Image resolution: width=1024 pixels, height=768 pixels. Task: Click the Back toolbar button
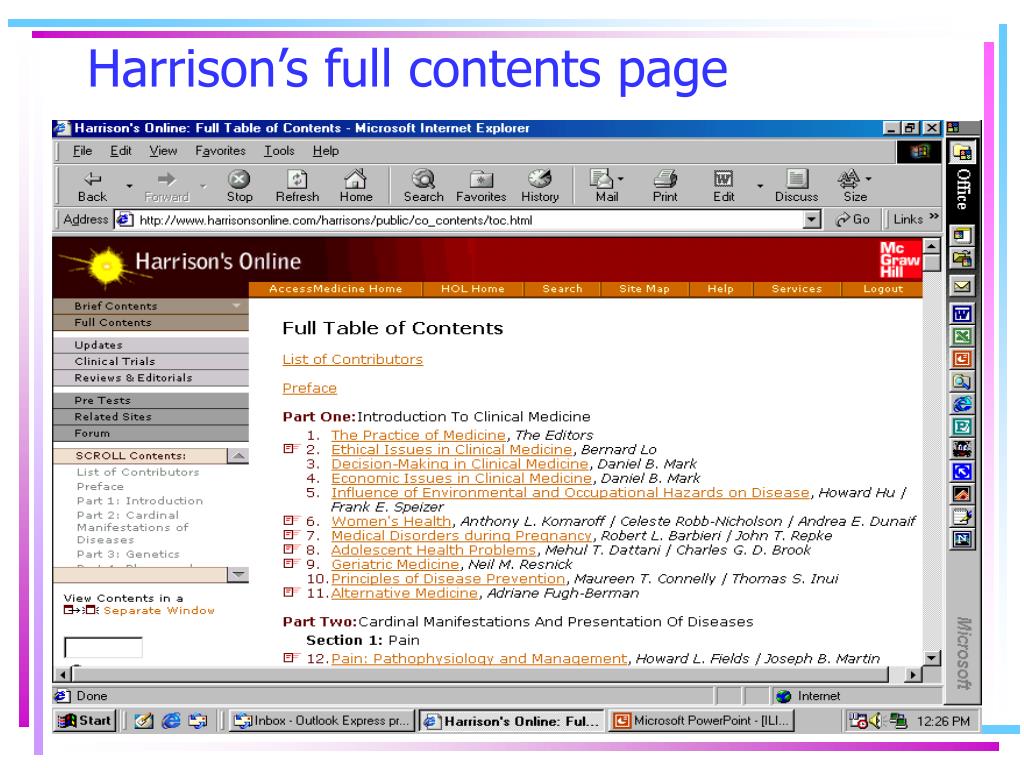[x=92, y=185]
